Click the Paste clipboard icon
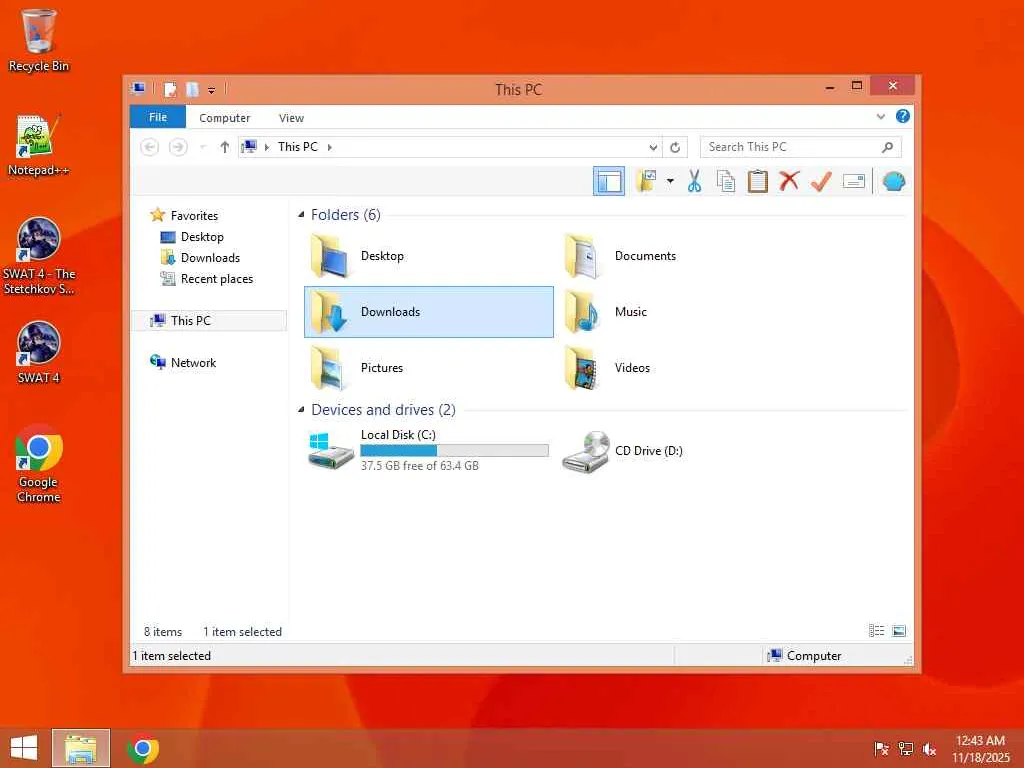 point(757,182)
